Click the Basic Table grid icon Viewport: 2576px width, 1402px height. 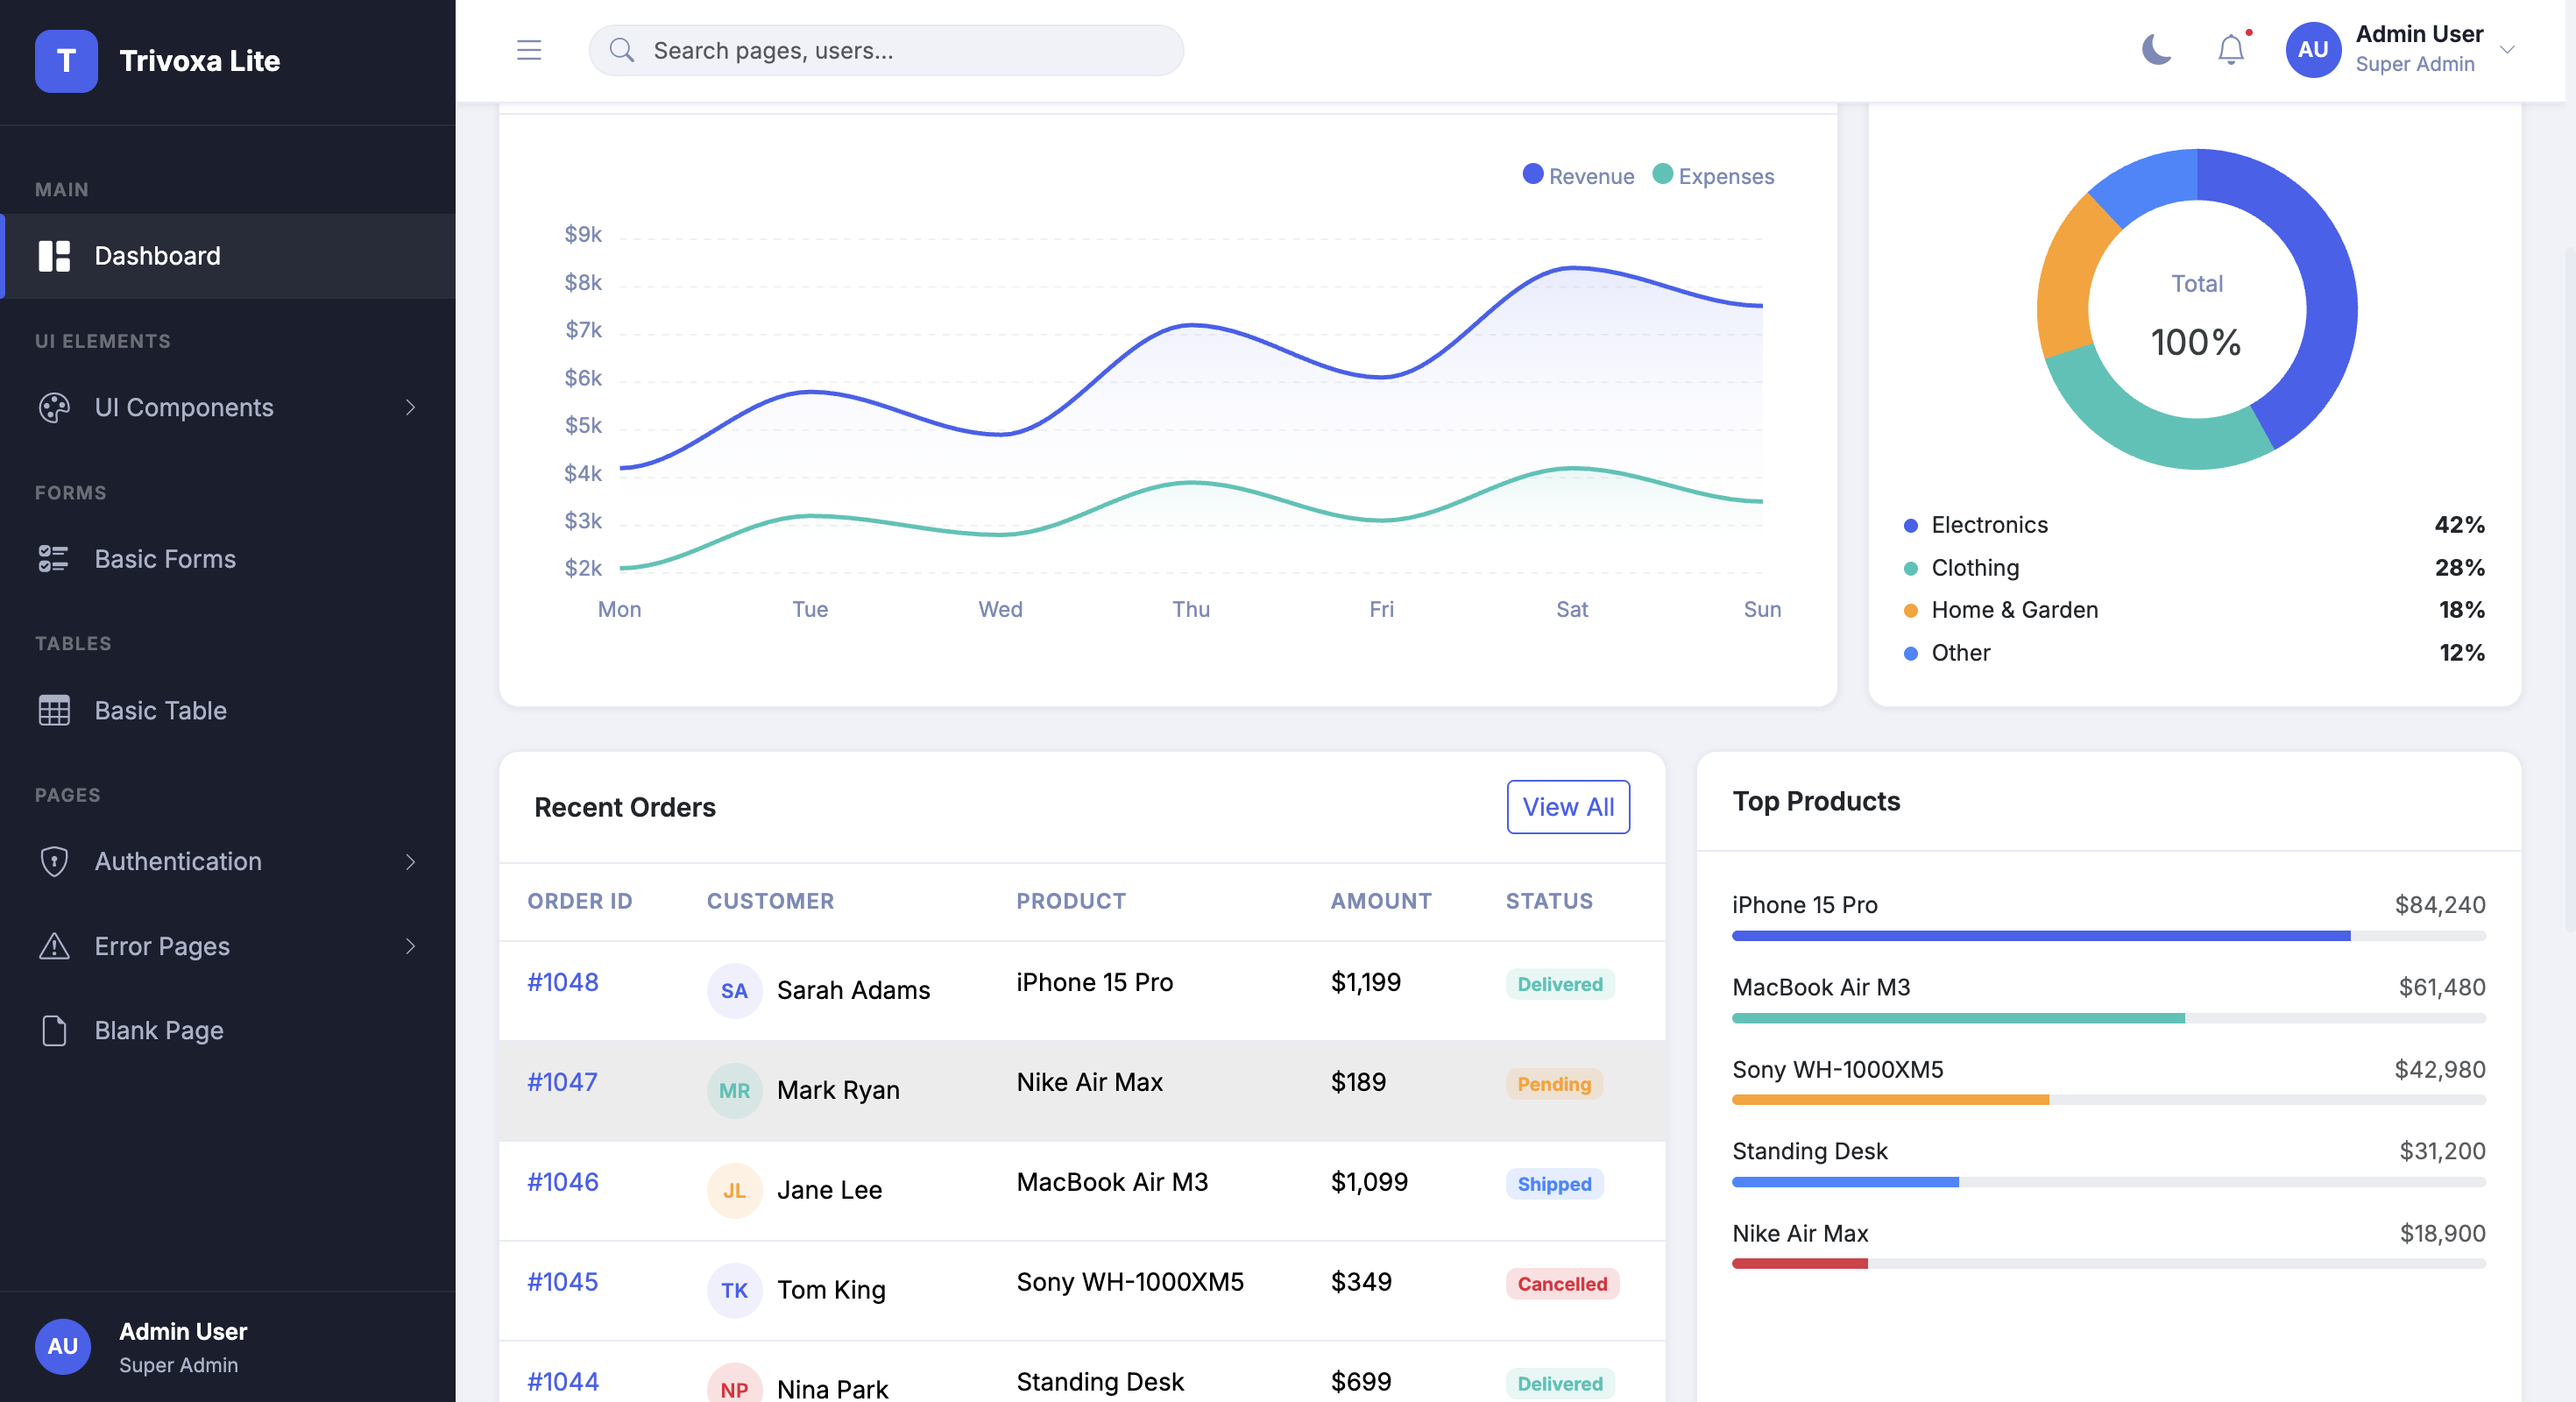(x=54, y=710)
